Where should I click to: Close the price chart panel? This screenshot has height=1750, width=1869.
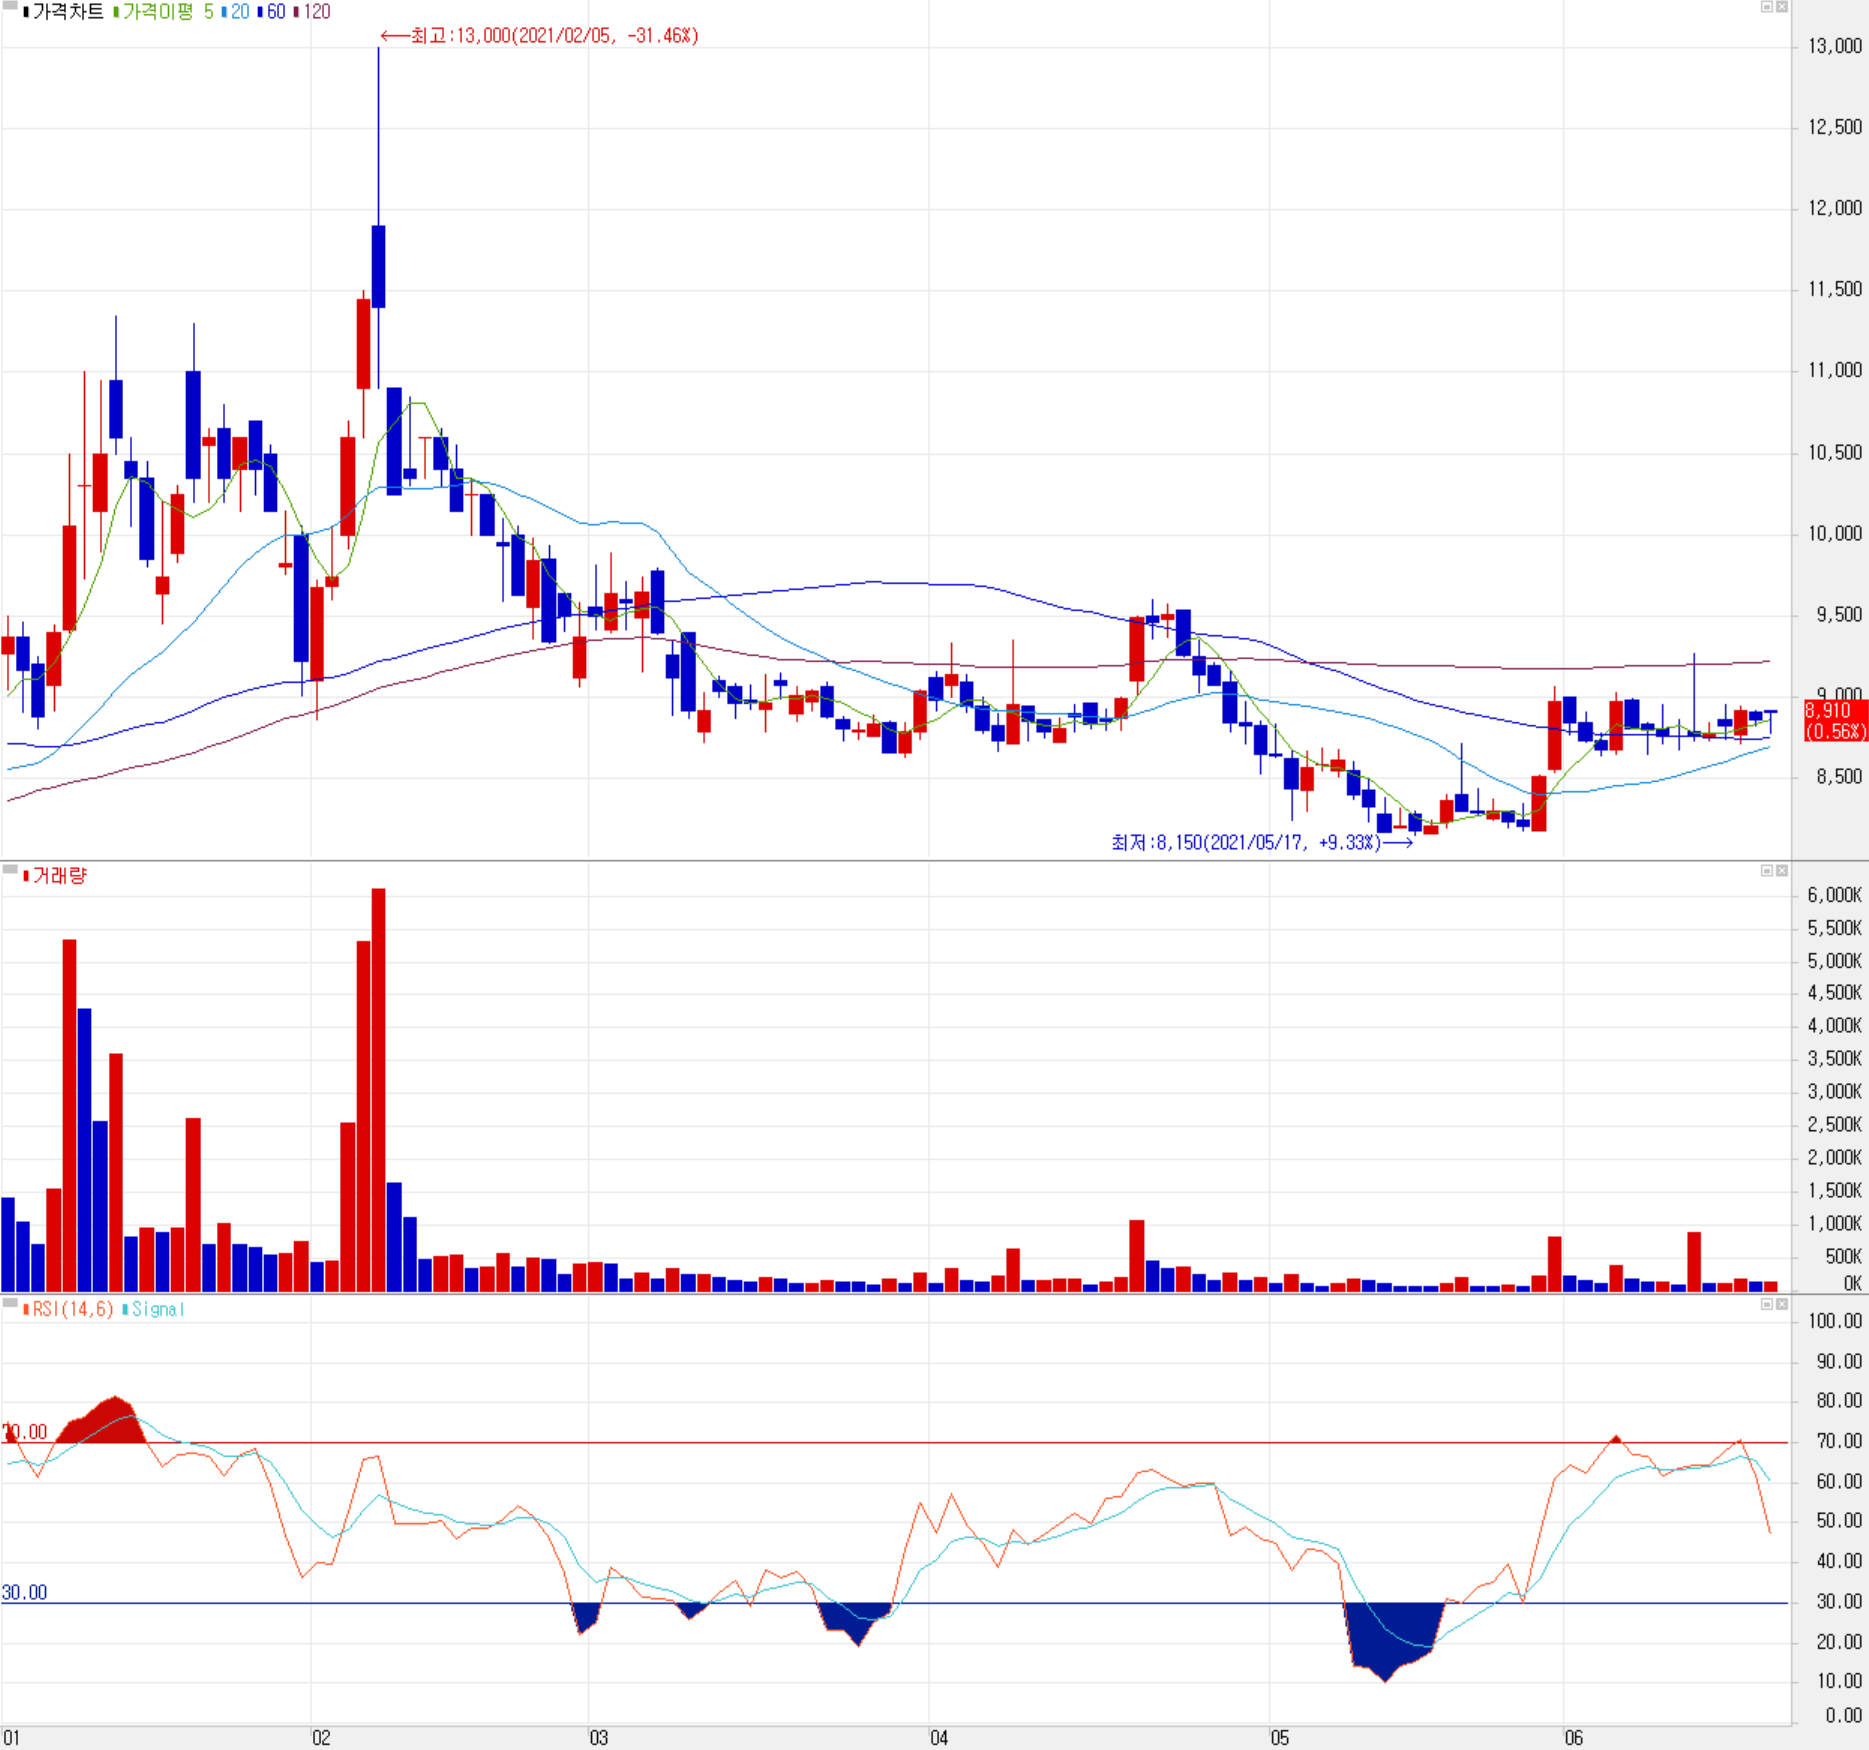1782,7
